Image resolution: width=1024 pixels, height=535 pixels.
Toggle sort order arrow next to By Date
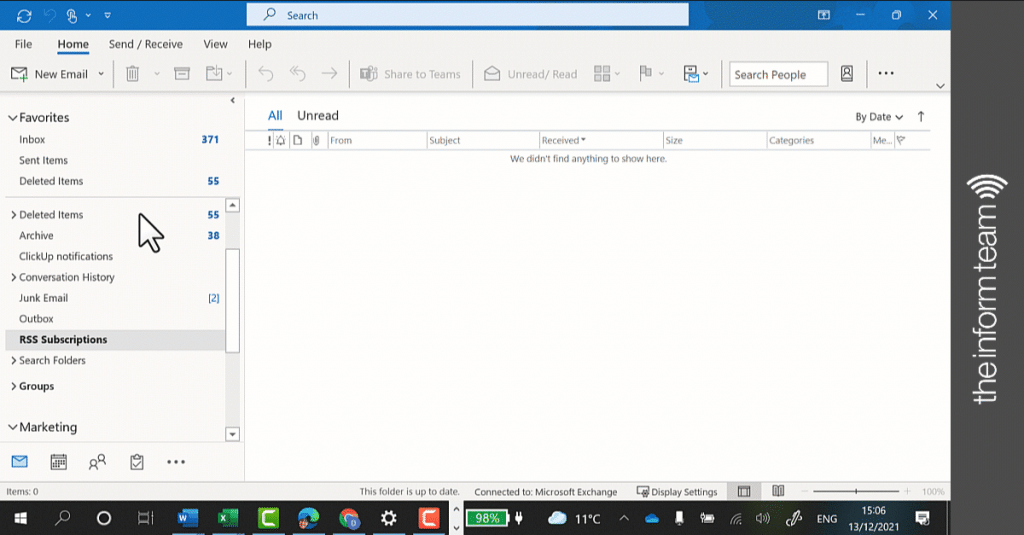coord(921,116)
